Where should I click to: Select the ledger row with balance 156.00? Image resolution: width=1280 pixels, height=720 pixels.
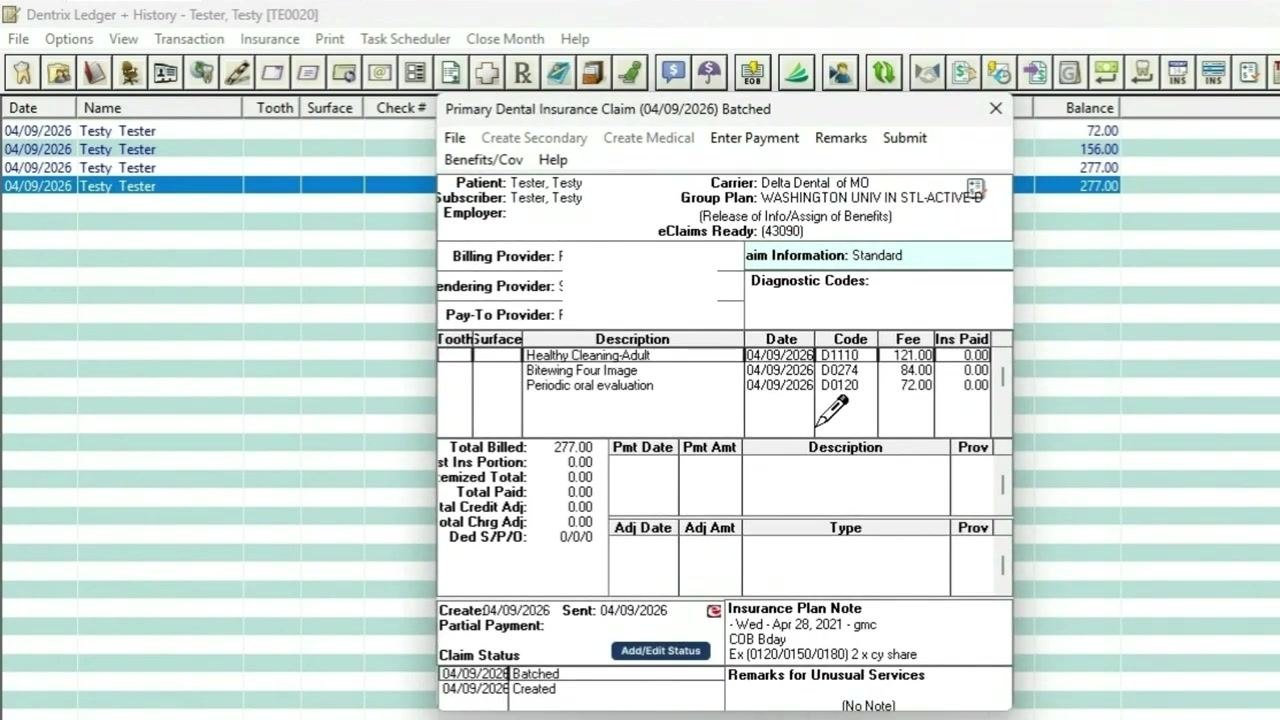click(x=560, y=149)
